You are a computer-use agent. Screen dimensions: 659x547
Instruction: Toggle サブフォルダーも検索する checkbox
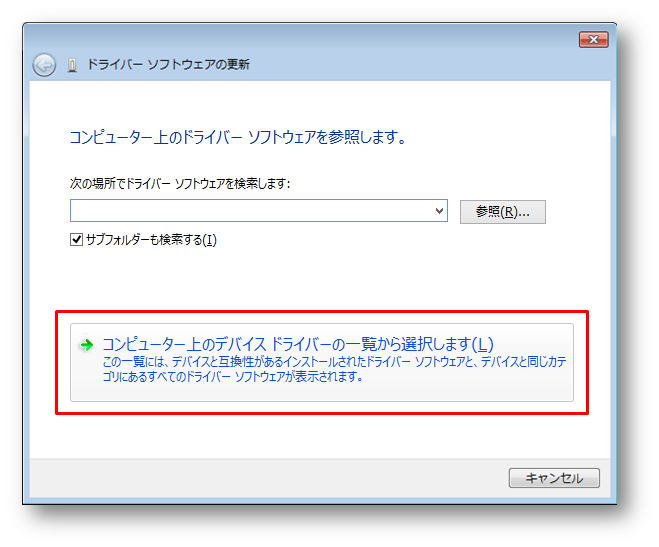[x=76, y=239]
